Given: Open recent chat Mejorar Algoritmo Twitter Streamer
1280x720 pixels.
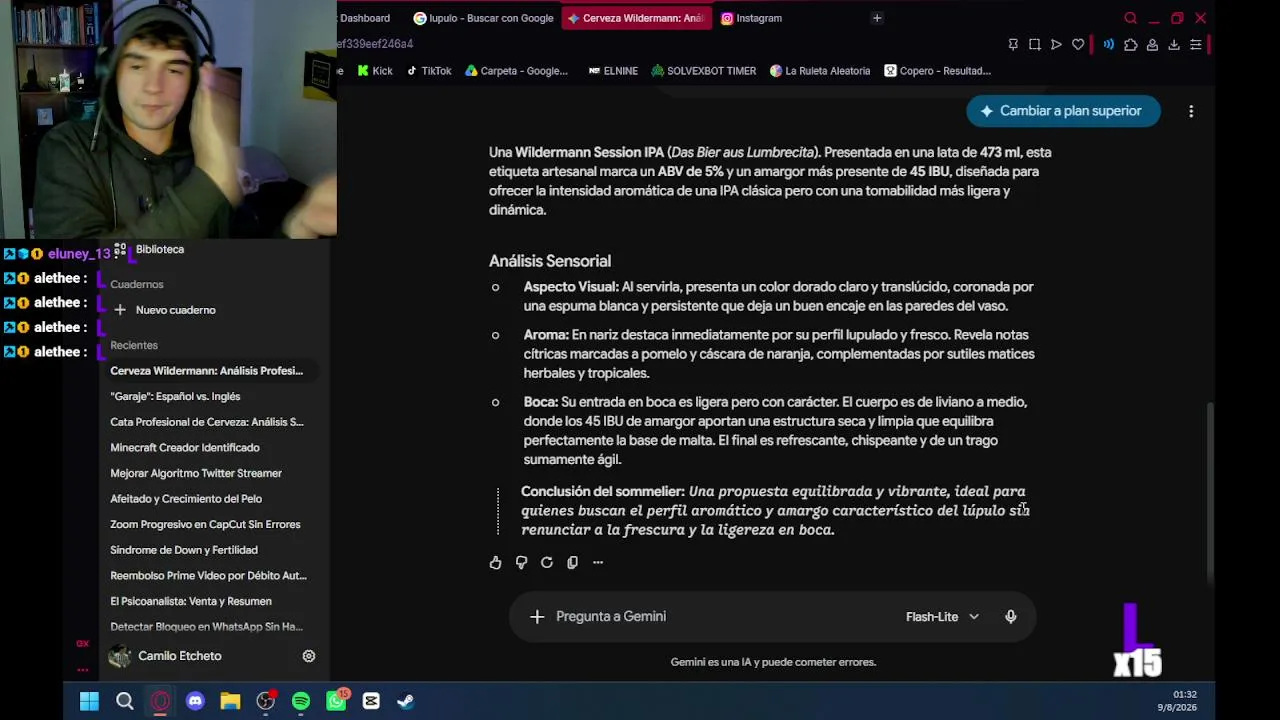Looking at the screenshot, I should (196, 473).
